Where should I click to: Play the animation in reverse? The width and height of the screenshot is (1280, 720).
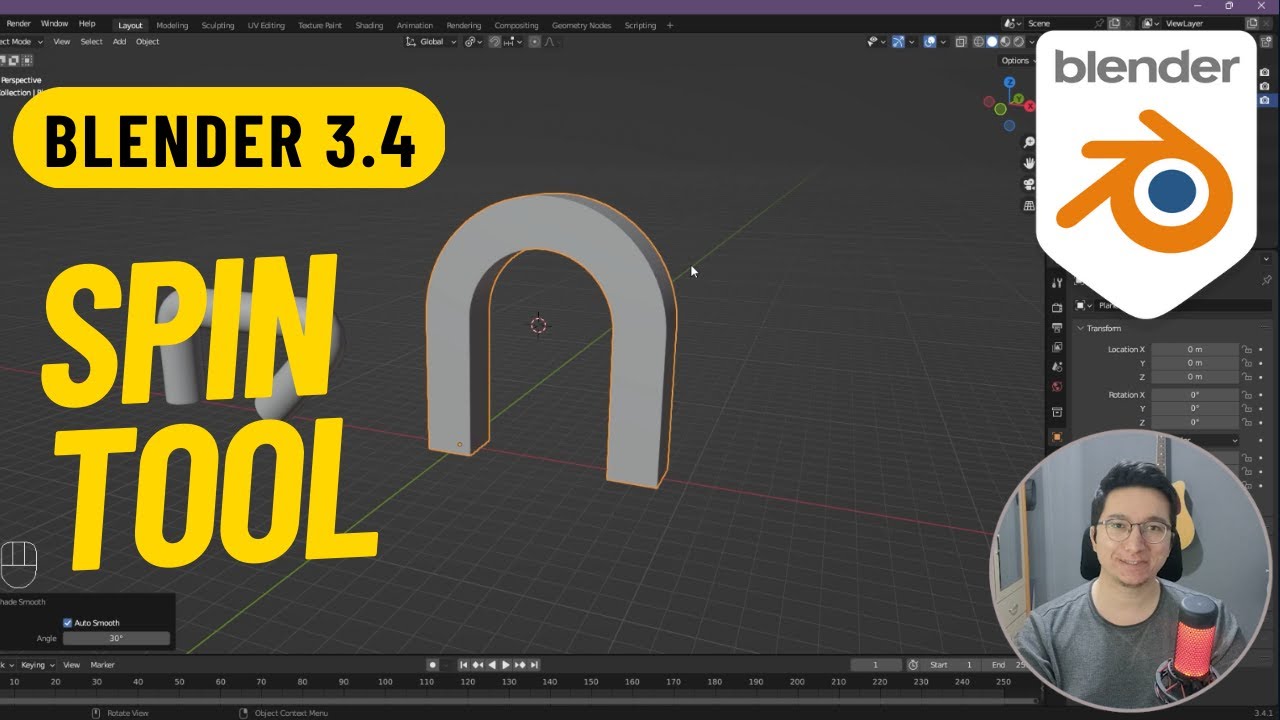coord(492,665)
